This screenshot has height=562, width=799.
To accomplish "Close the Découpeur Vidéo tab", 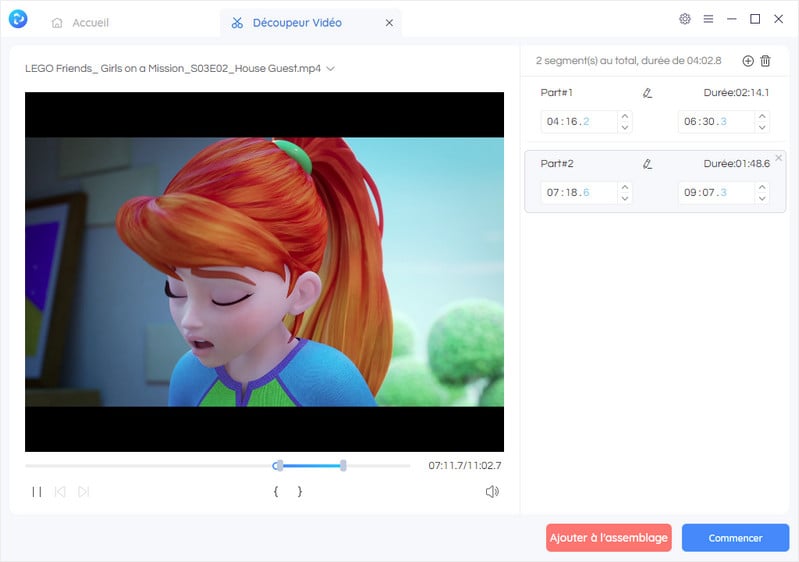I will click(389, 23).
